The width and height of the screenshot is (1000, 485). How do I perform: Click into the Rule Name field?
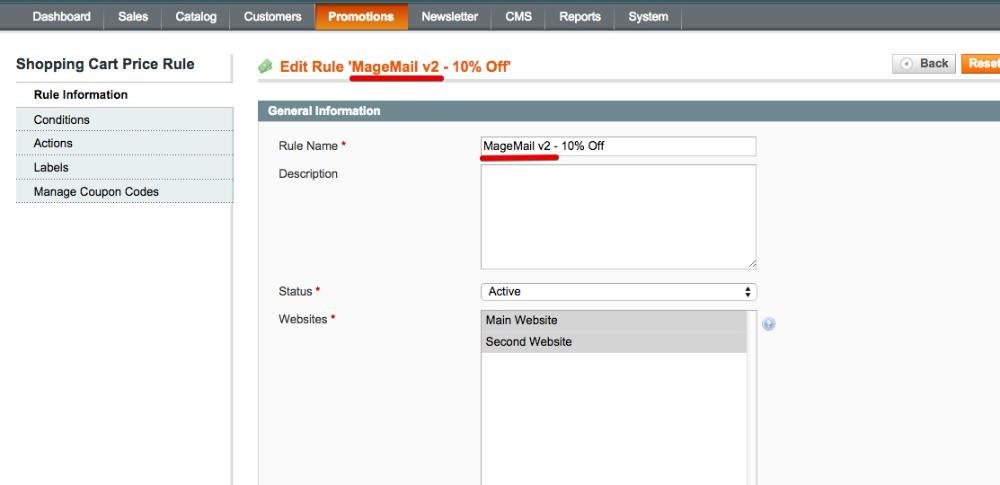(618, 146)
